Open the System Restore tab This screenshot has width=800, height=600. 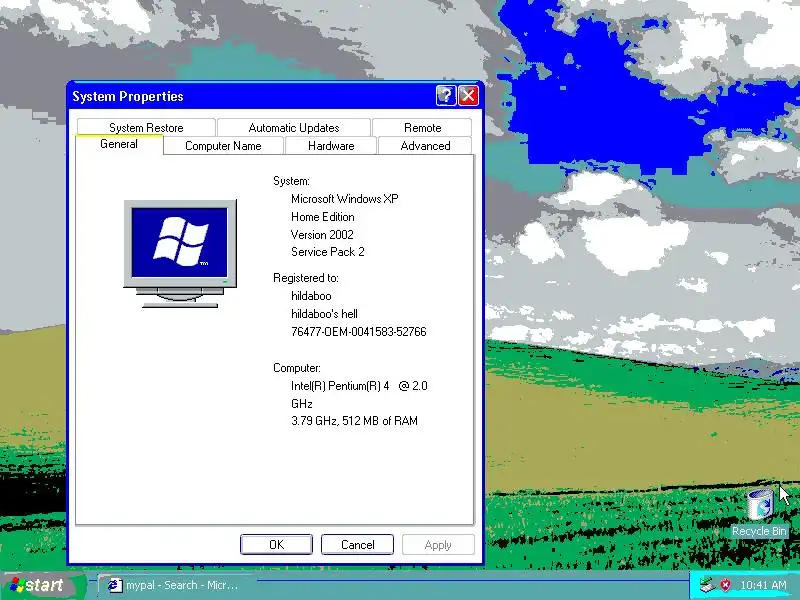click(x=146, y=128)
